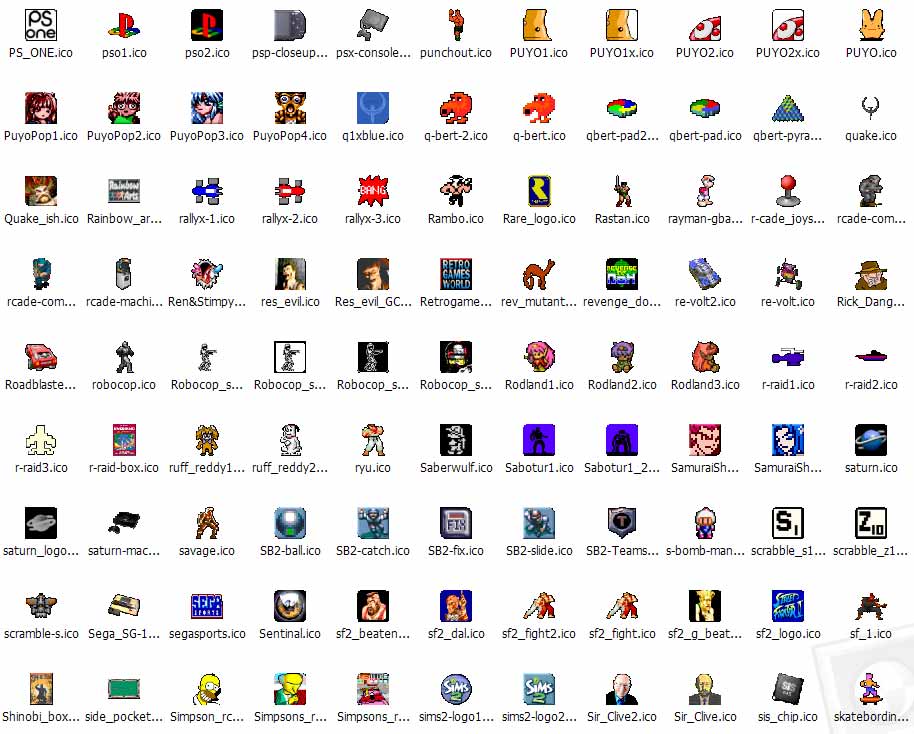
Task: Click the rallyx-1.ico blue car icon
Action: (207, 191)
